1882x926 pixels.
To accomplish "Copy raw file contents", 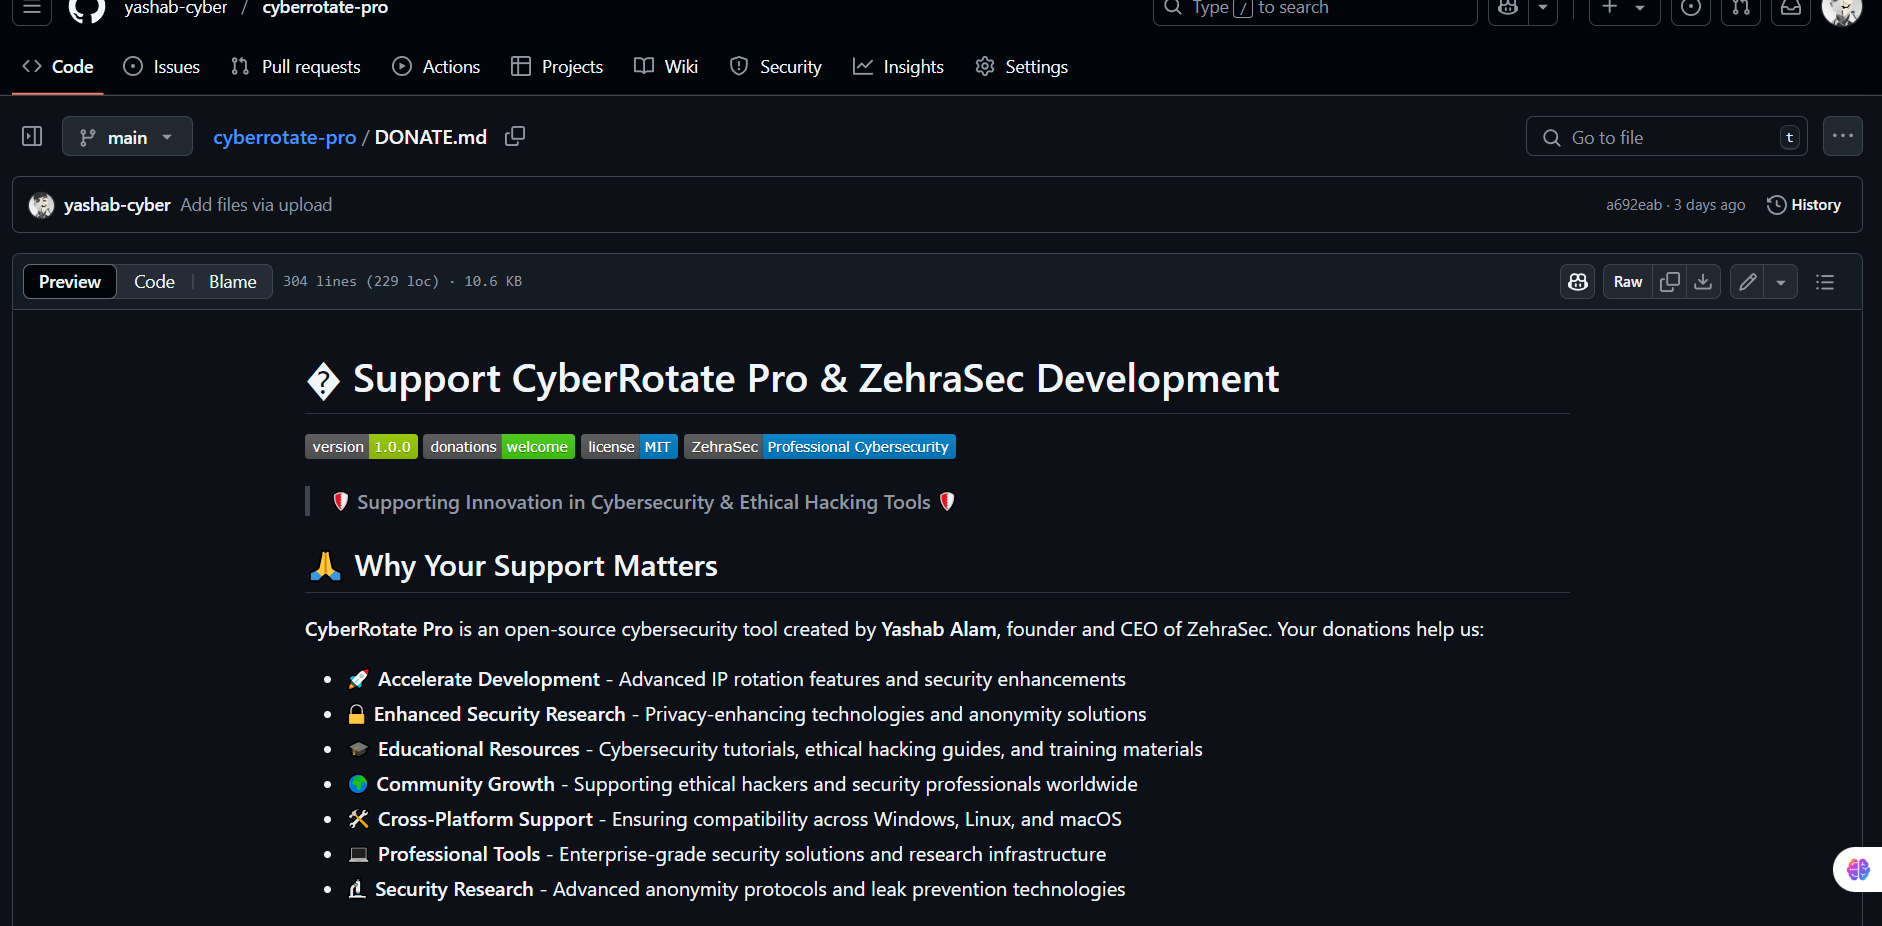I will [1669, 282].
